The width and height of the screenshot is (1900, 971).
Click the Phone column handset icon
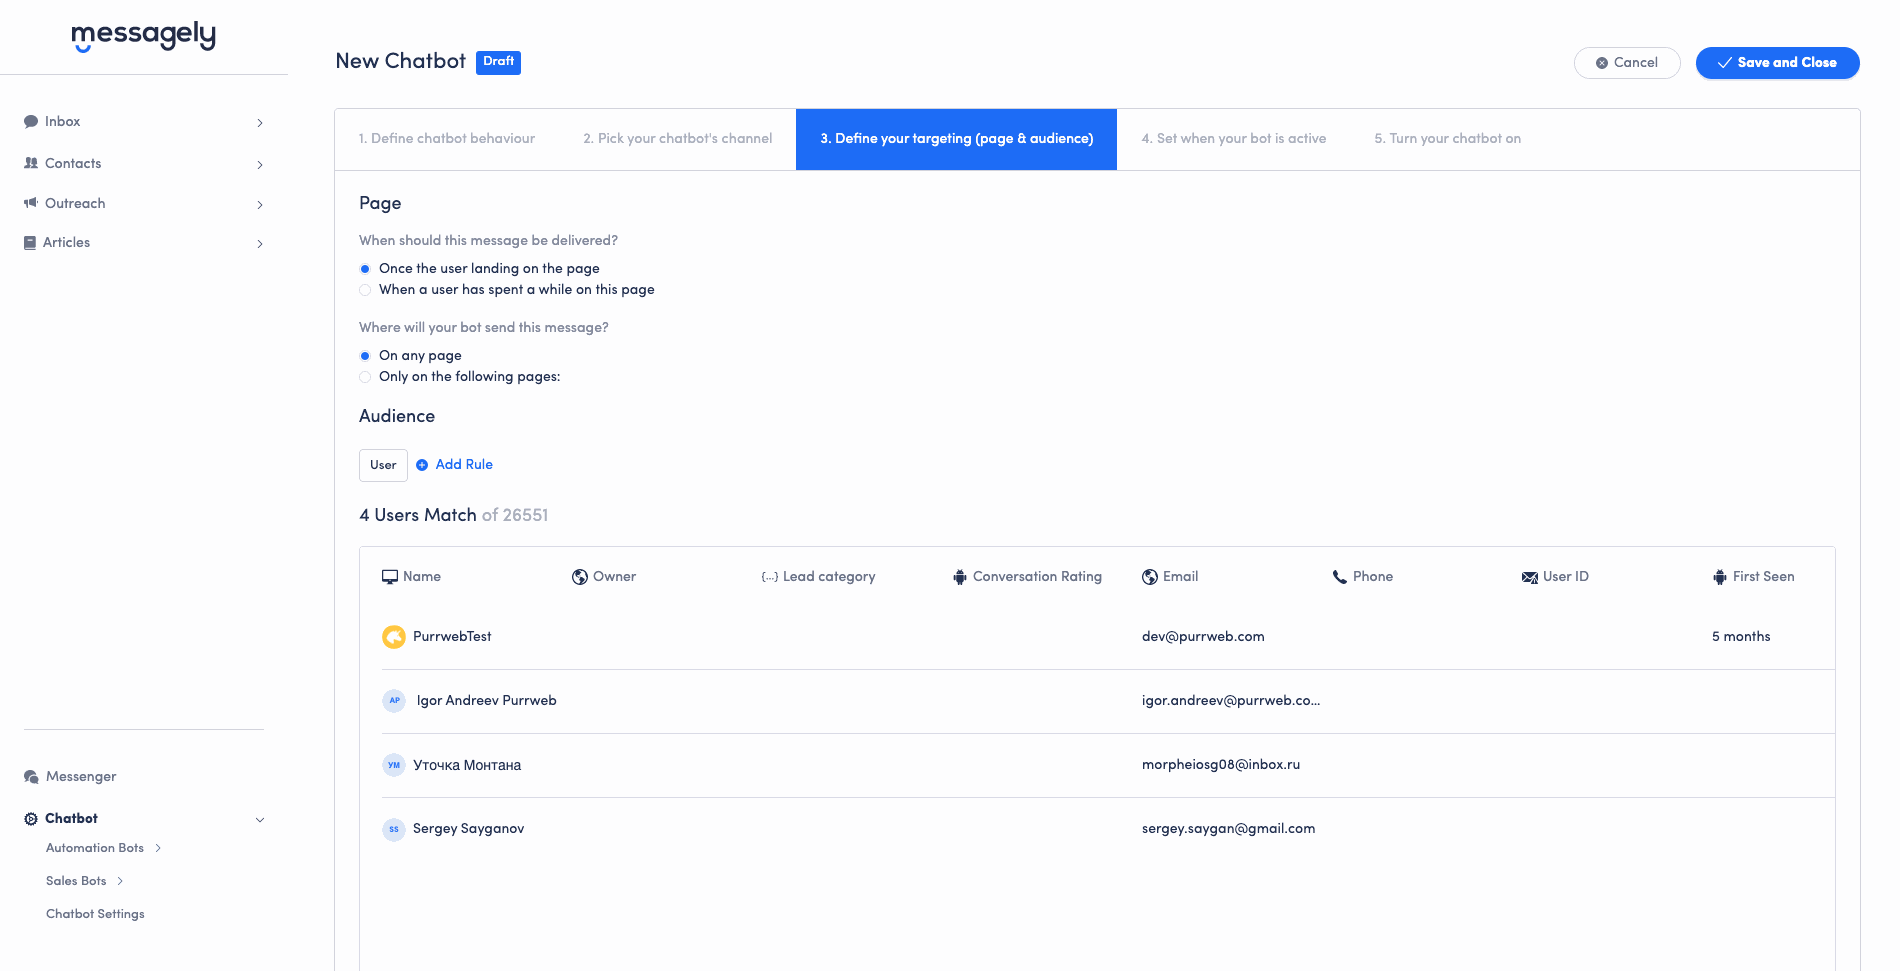click(x=1340, y=577)
